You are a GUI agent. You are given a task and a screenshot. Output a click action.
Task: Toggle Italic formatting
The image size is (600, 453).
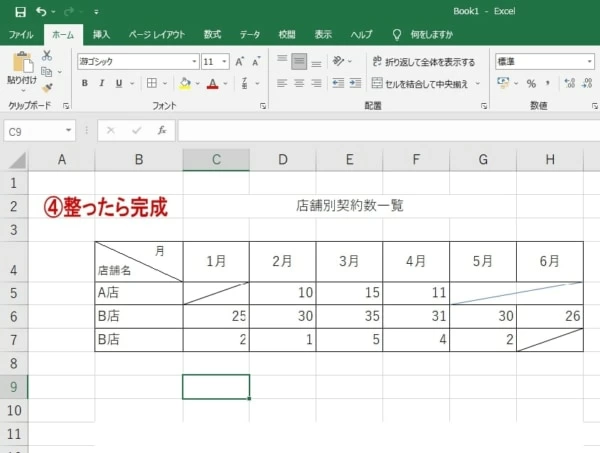[x=102, y=83]
